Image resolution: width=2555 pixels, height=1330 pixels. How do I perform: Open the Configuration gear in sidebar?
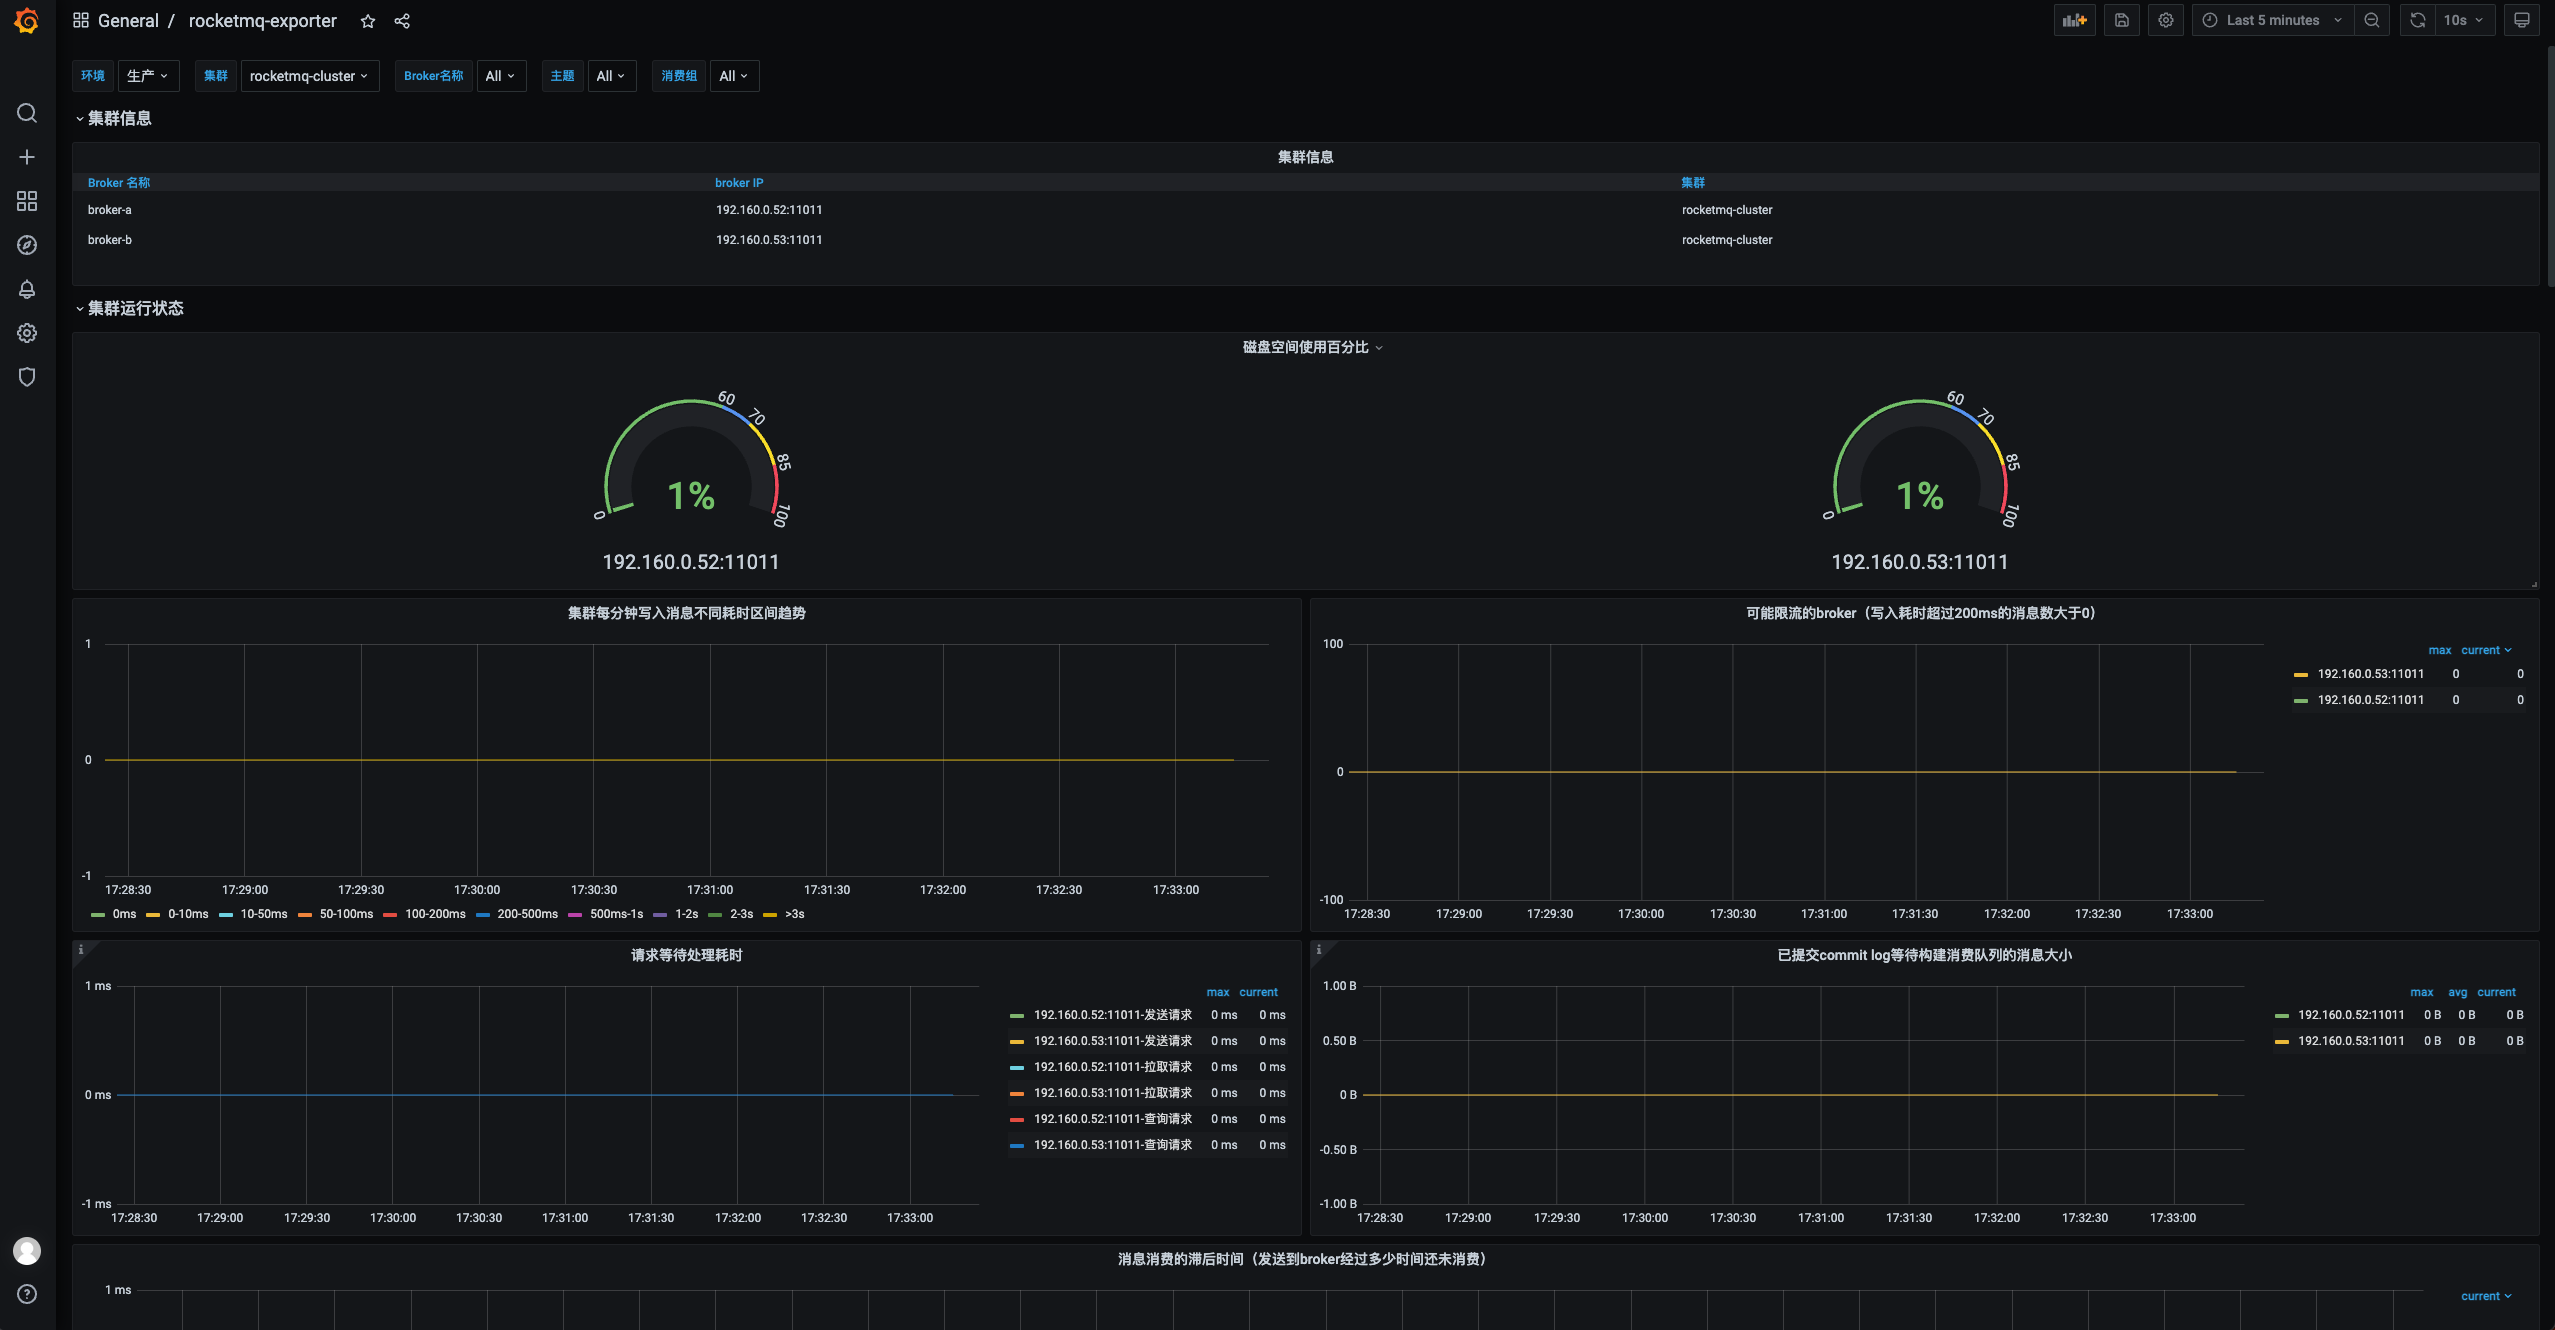coord(27,333)
